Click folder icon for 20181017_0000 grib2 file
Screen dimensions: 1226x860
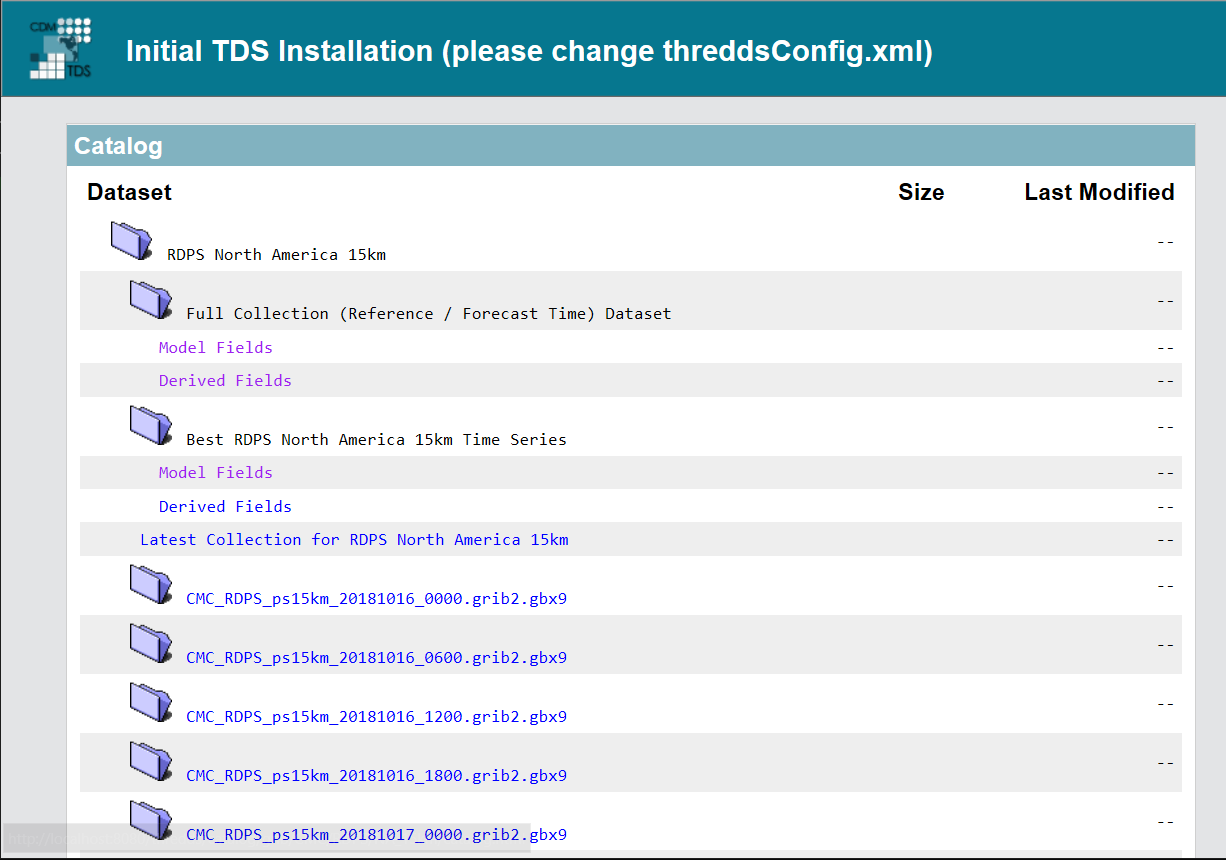151,820
